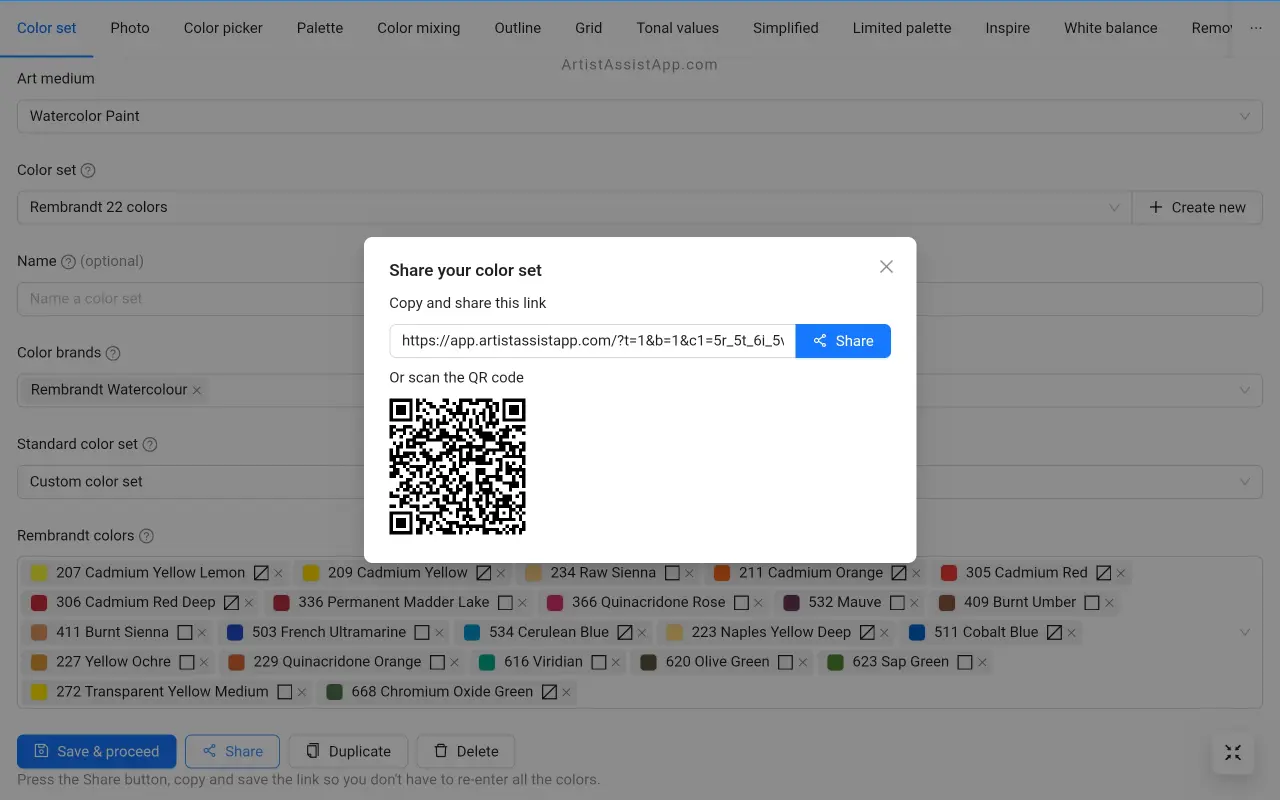Toggle the 306 Cadmium Red Deep checkbox
Image resolution: width=1280 pixels, height=800 pixels.
pos(231,603)
